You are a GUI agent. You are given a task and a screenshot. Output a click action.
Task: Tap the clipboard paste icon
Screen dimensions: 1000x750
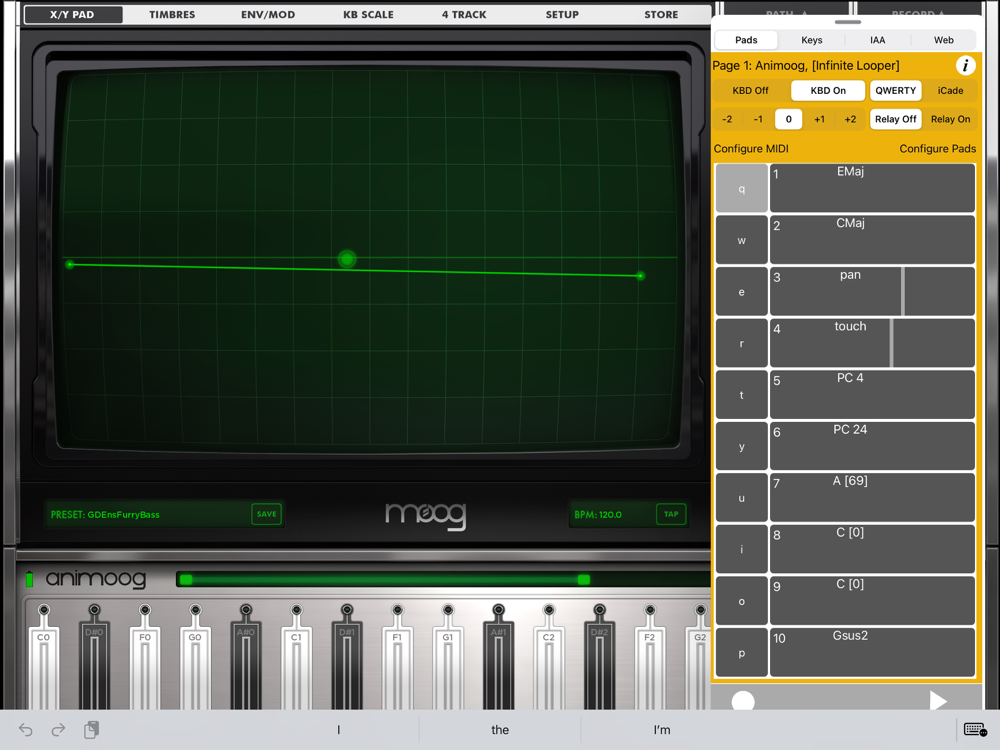point(91,730)
